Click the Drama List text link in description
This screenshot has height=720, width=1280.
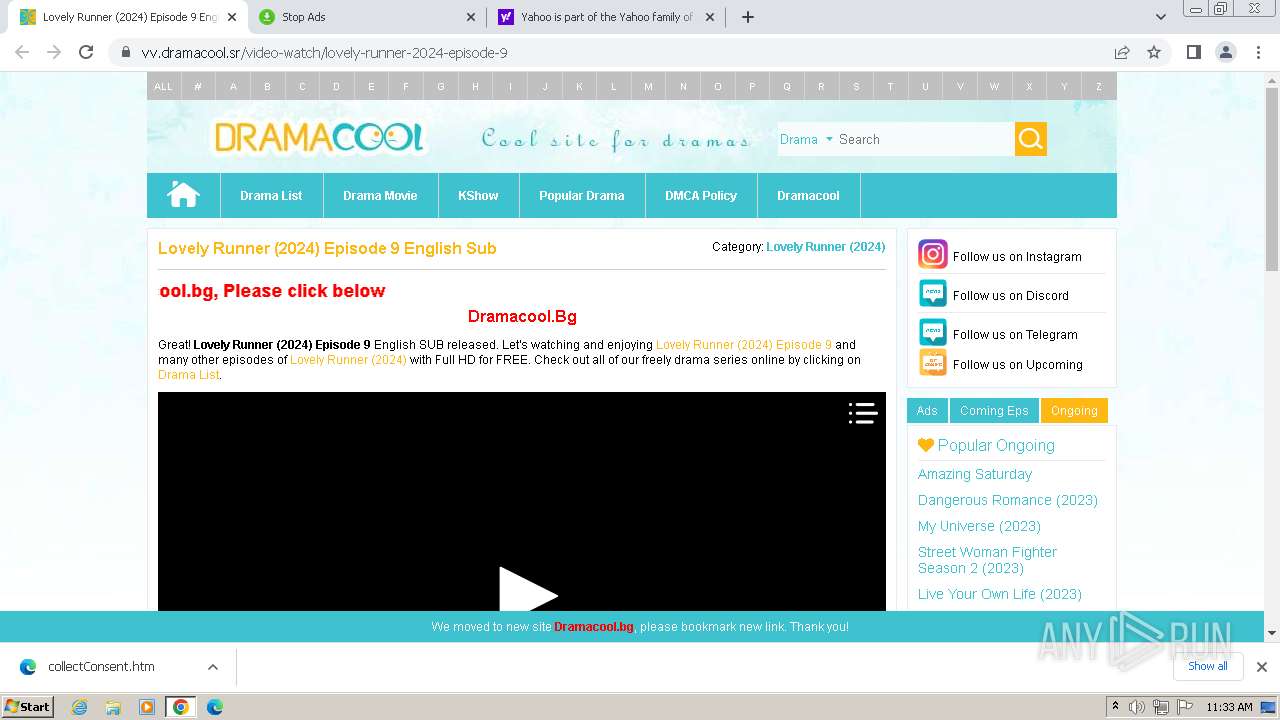pyautogui.click(x=188, y=375)
